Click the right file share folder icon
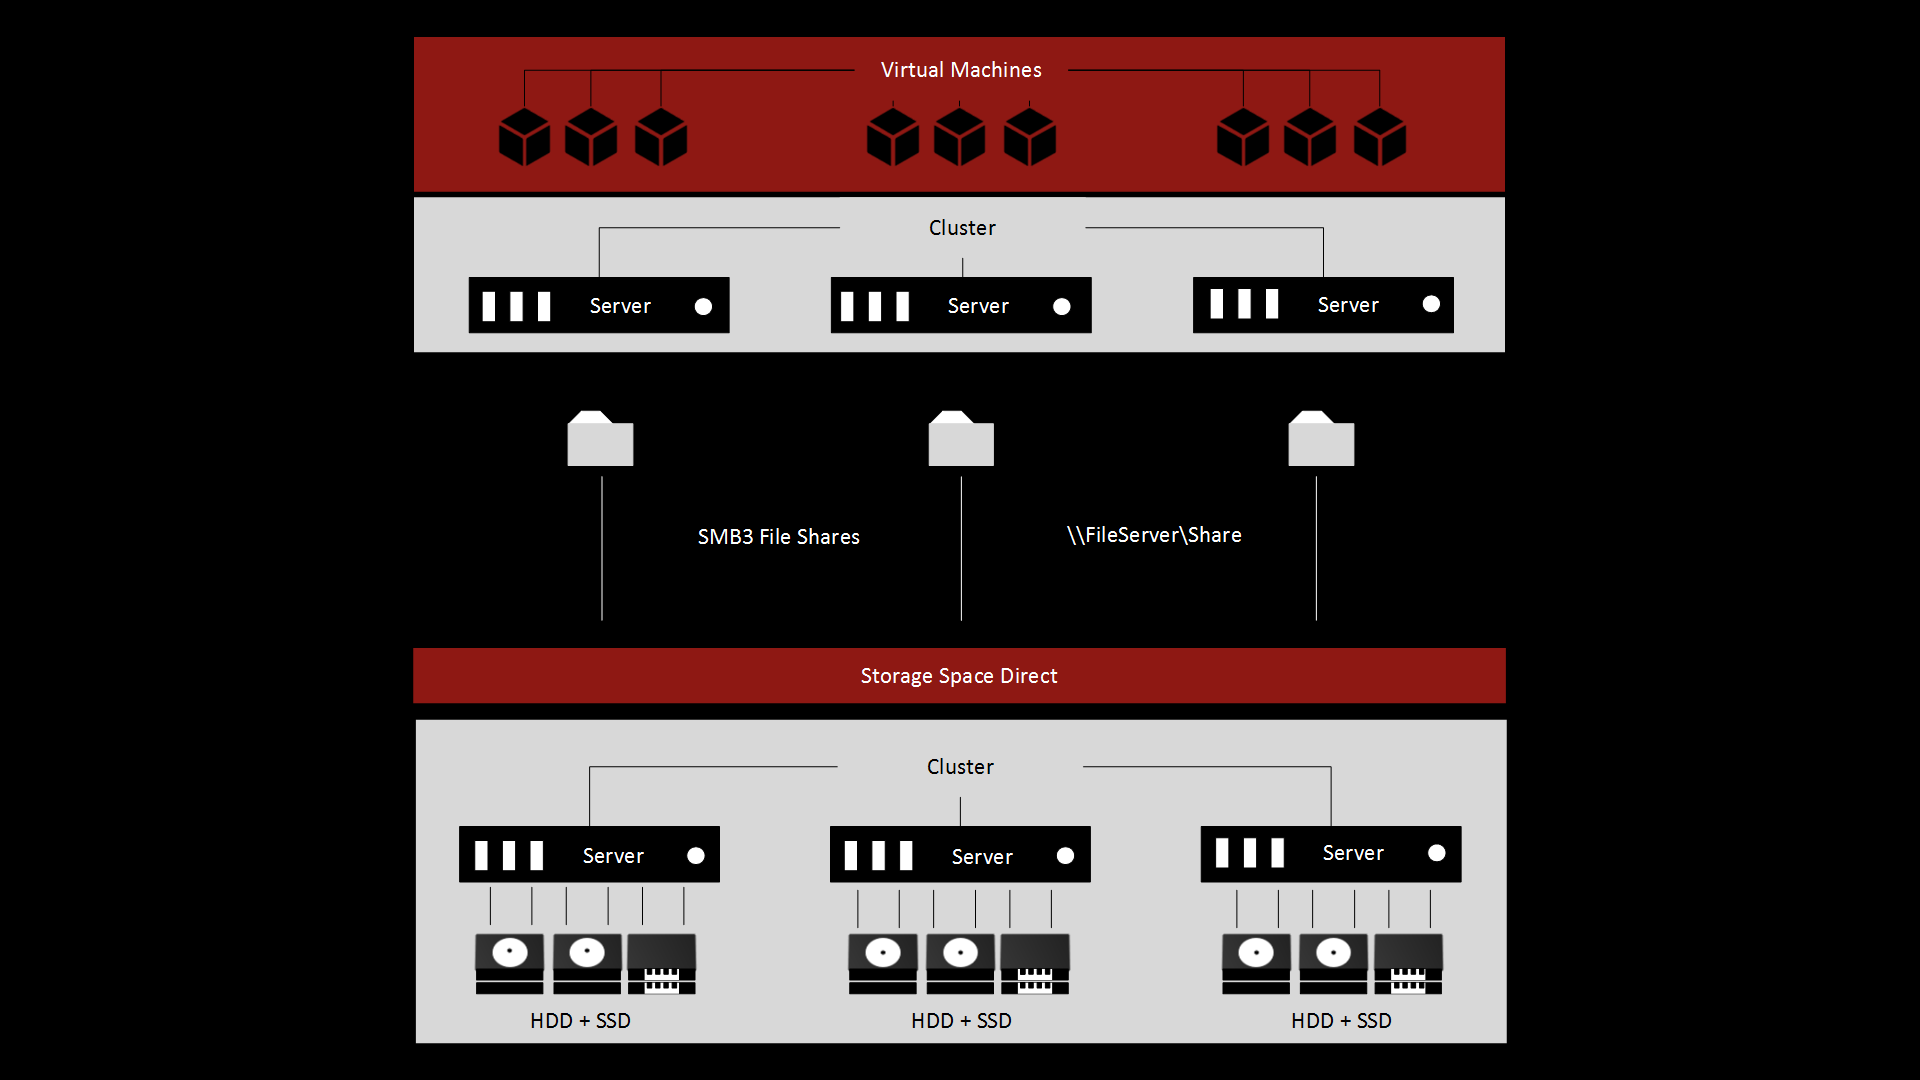The height and width of the screenshot is (1080, 1920). click(x=1321, y=440)
